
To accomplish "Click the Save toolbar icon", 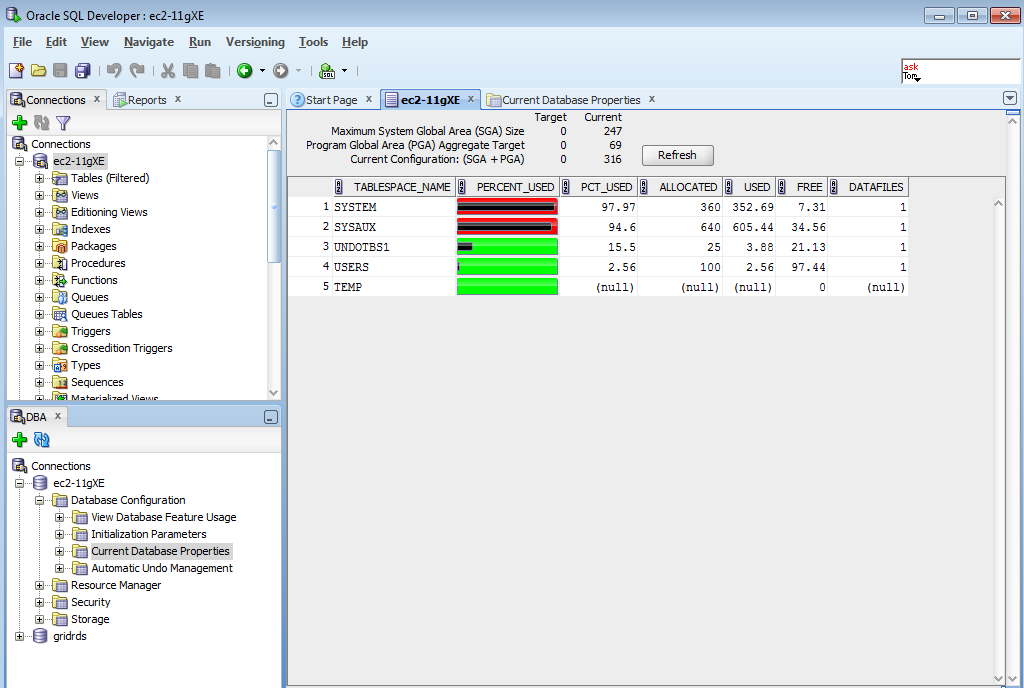I will tap(60, 70).
